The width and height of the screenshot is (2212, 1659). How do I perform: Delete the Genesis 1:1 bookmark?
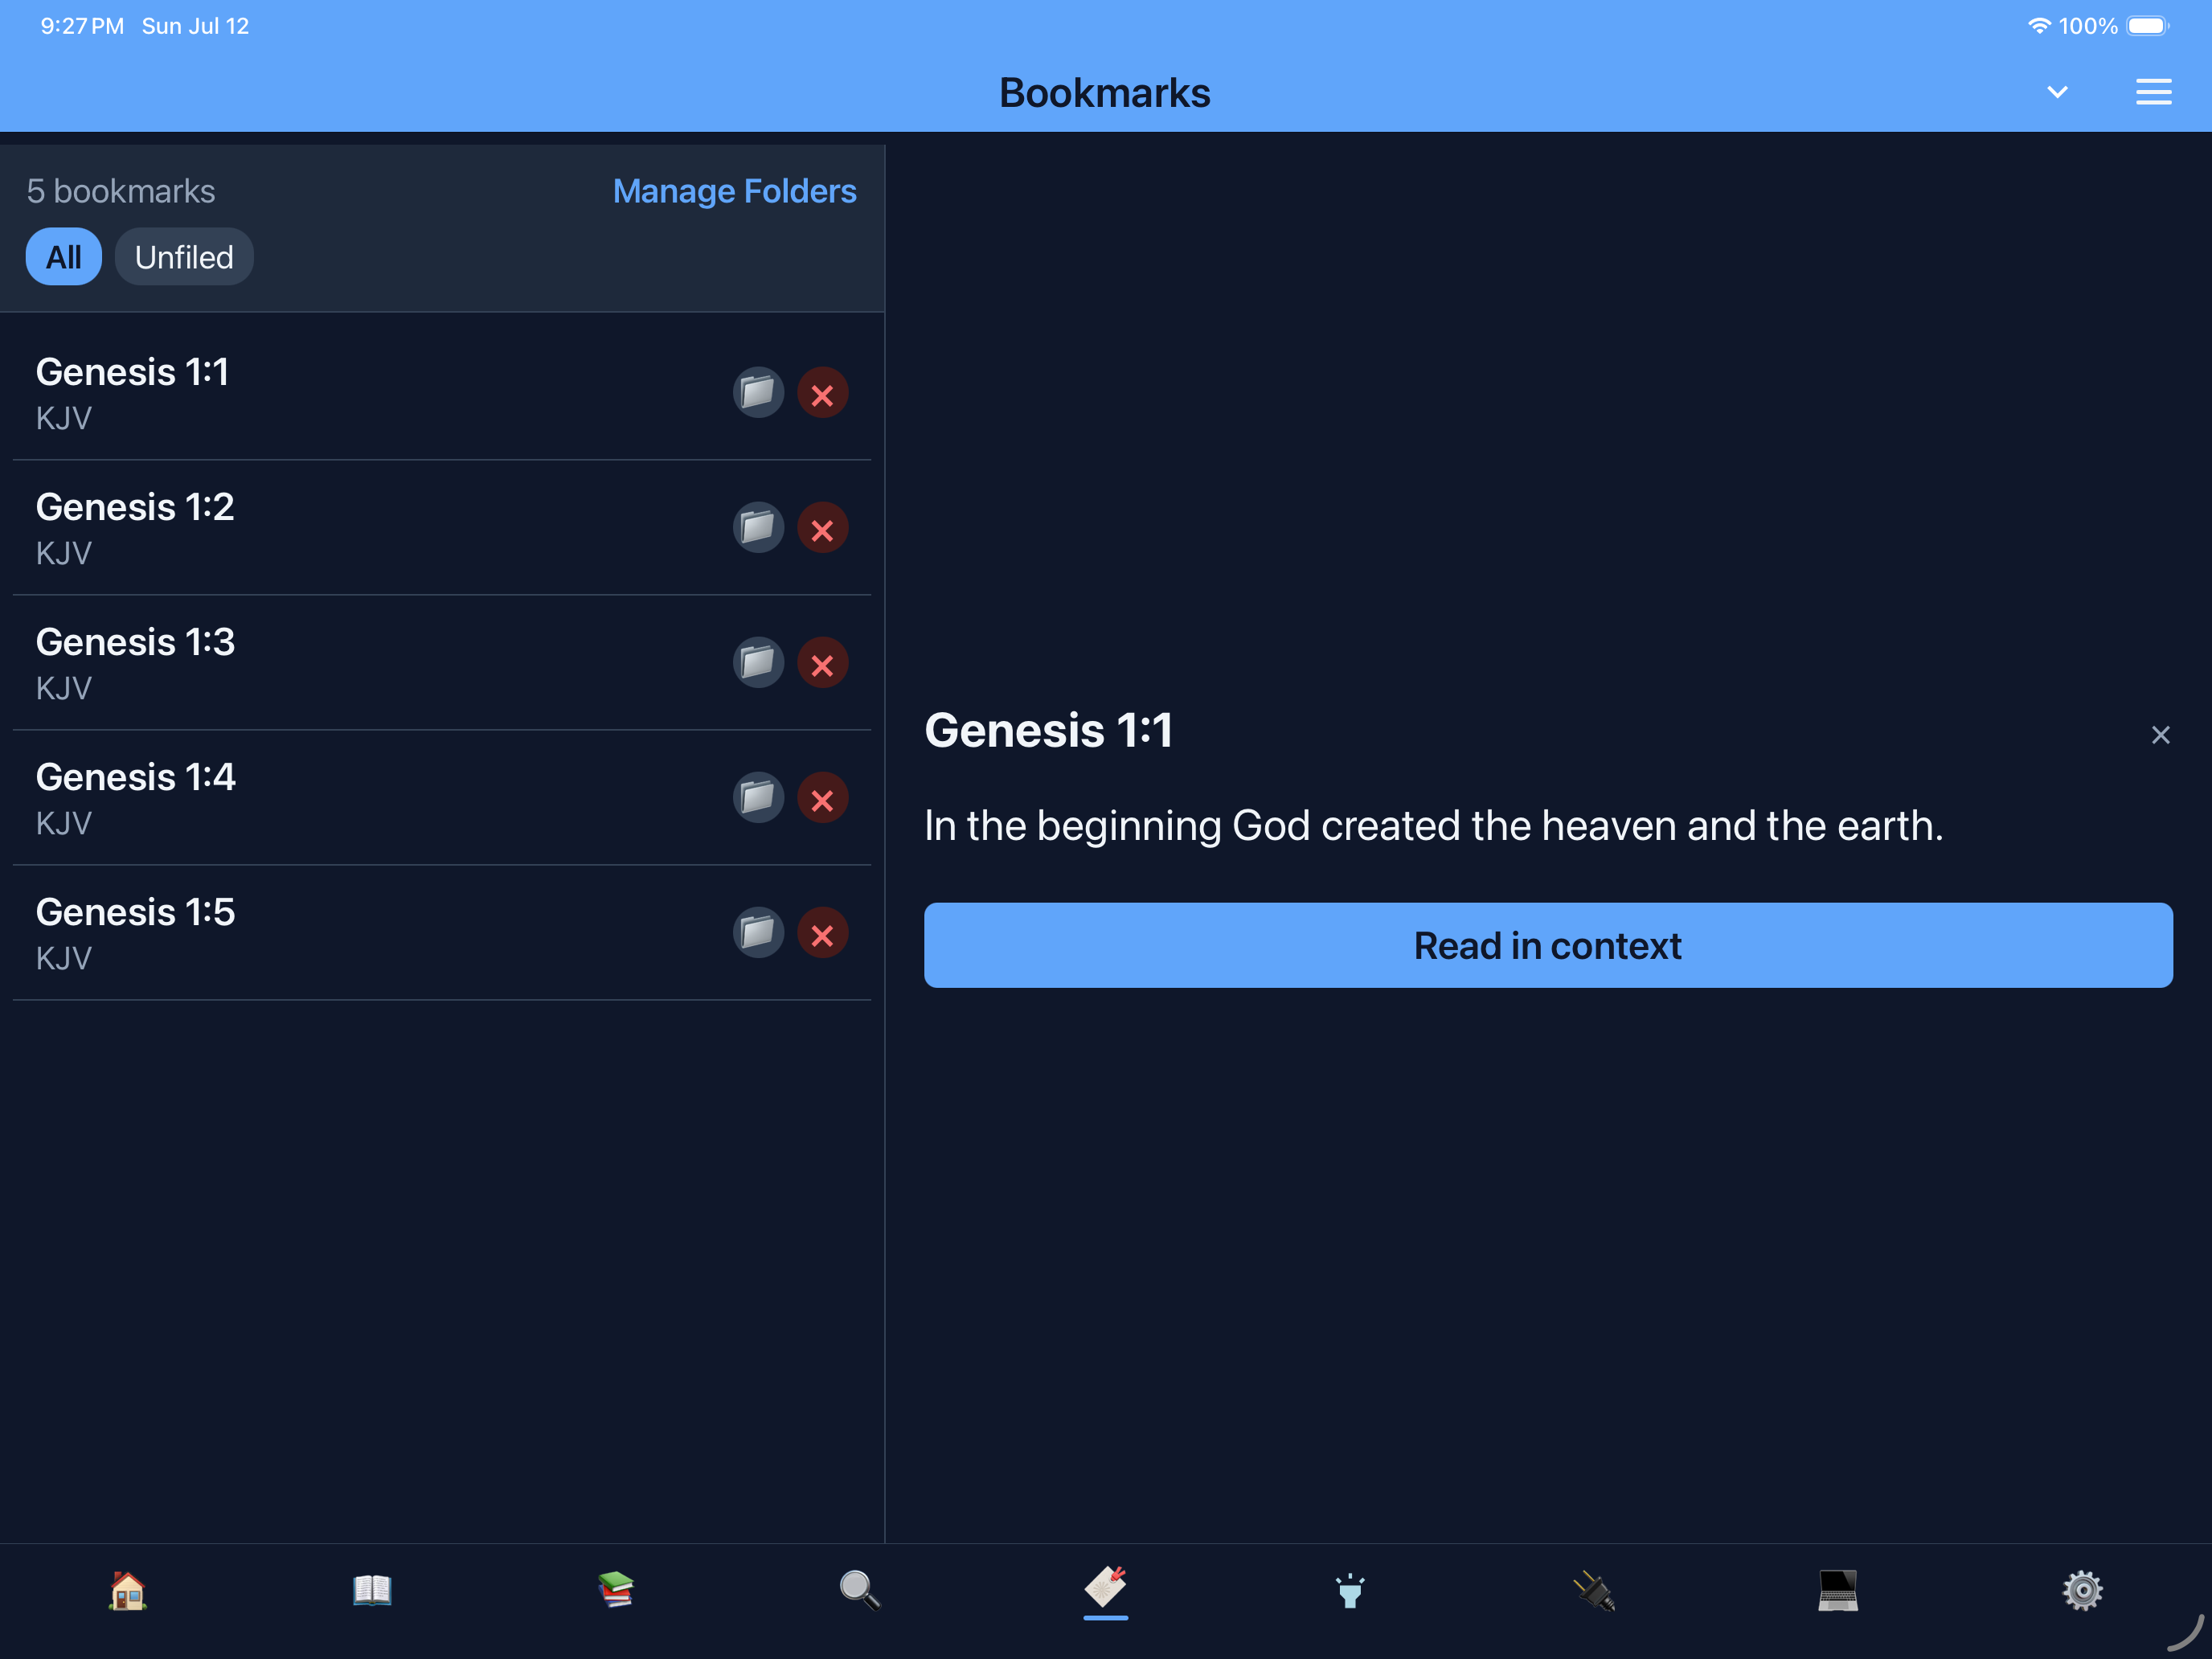point(823,393)
